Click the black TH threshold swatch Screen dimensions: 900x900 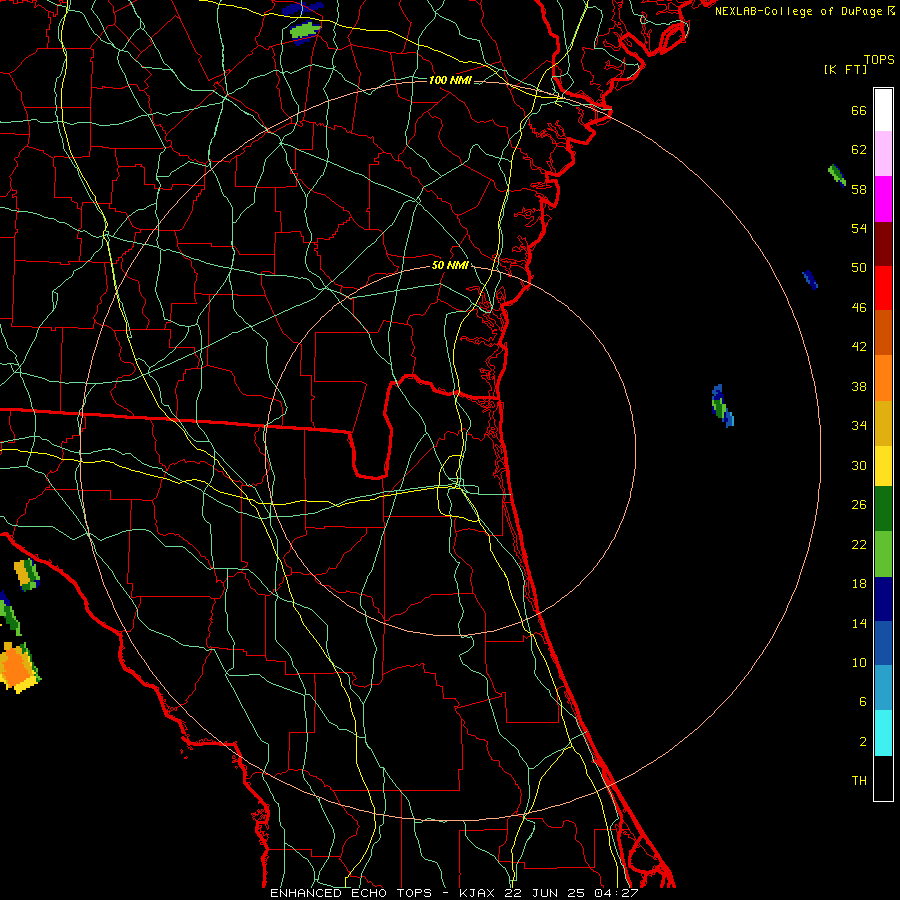(x=883, y=778)
